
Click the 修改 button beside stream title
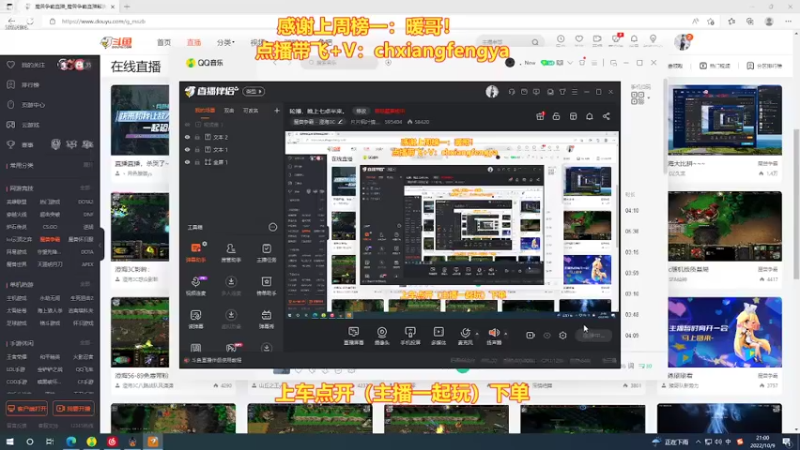361,111
